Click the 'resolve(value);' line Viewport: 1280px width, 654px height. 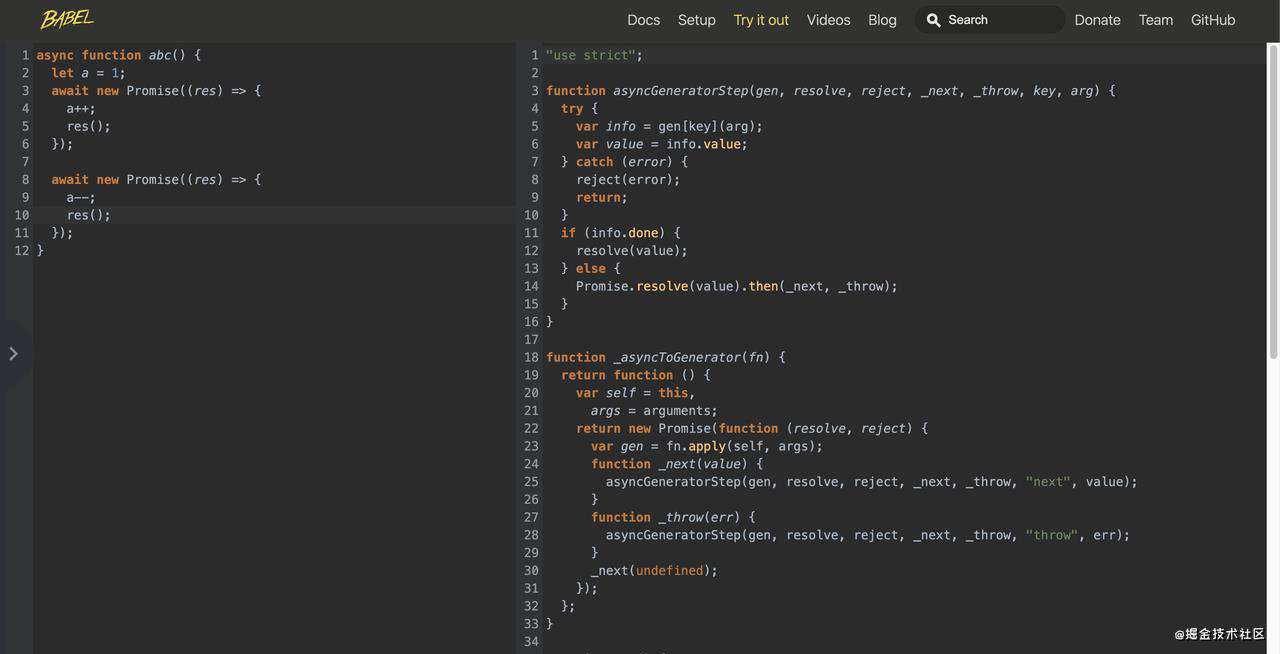632,250
